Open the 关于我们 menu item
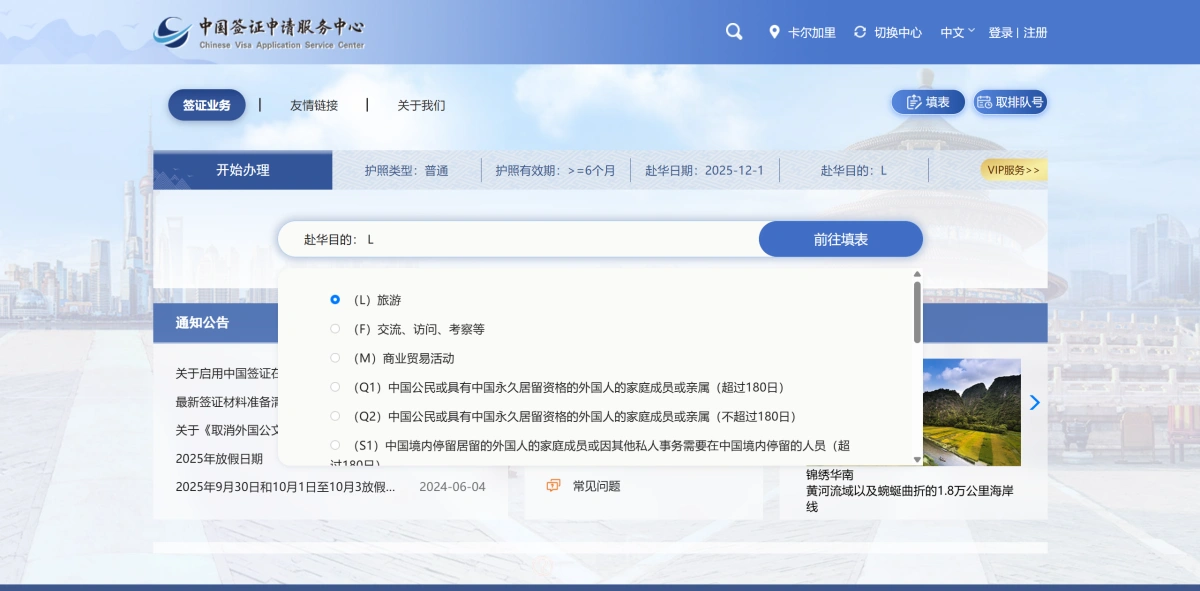The width and height of the screenshot is (1200, 591). (421, 105)
